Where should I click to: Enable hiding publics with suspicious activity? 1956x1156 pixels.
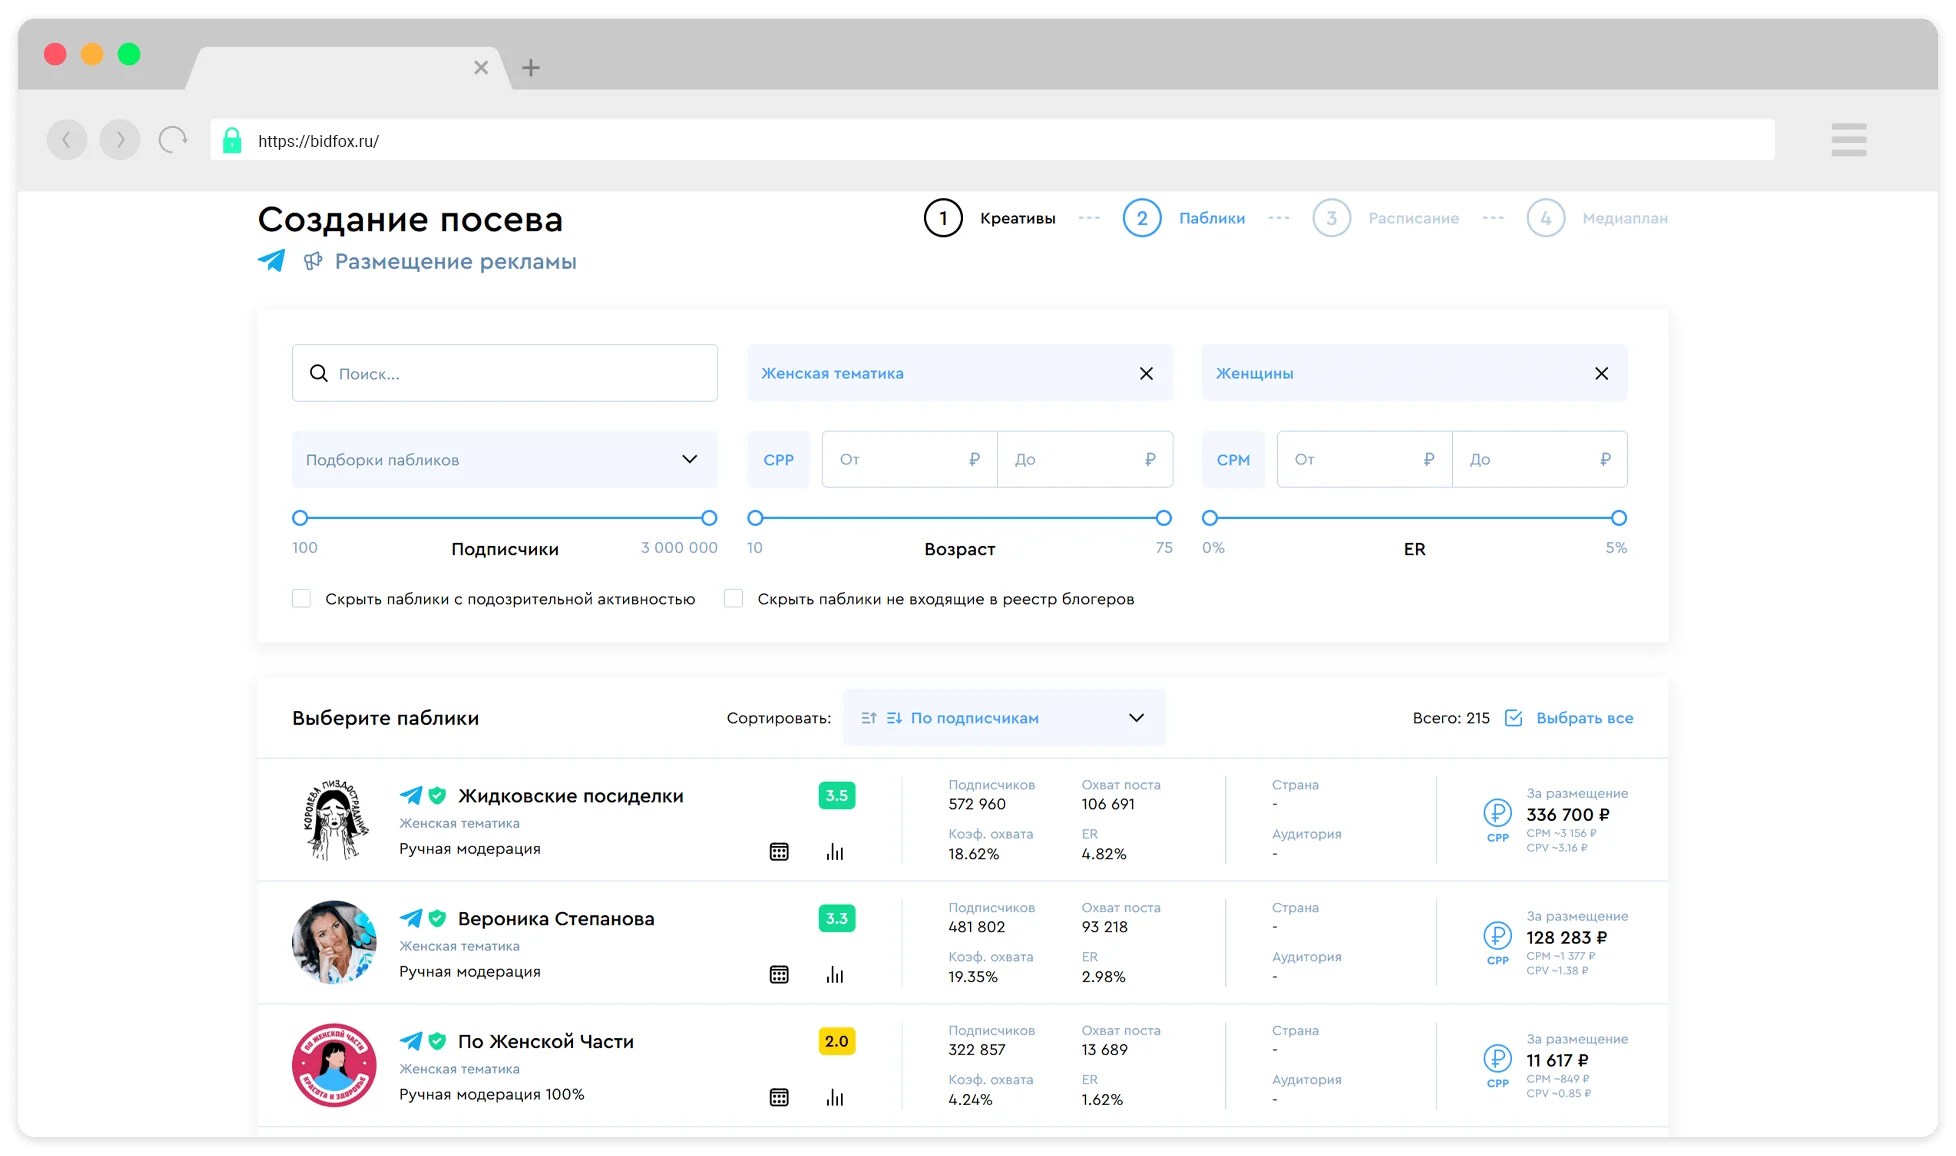(x=301, y=599)
